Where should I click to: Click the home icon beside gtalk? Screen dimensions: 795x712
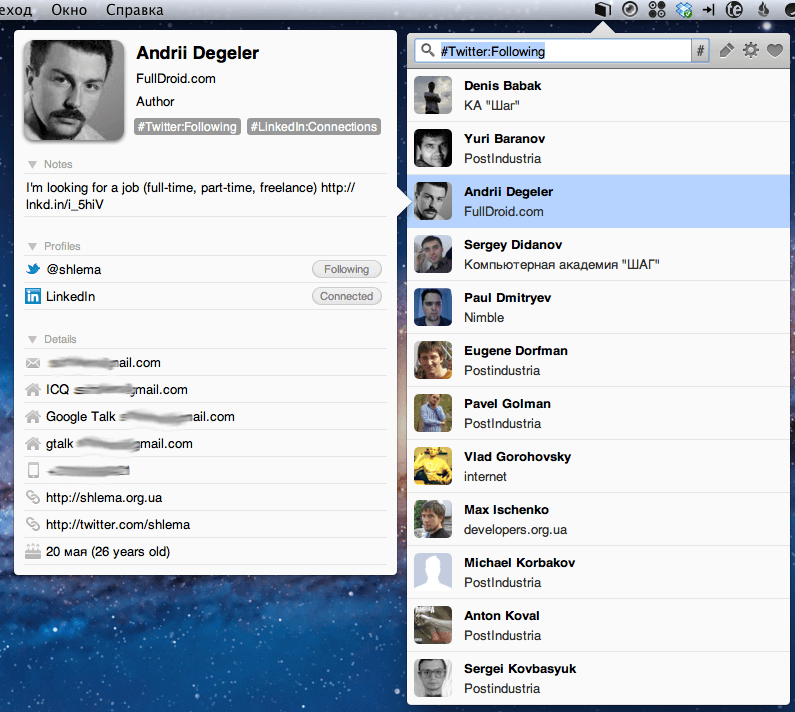tap(33, 444)
